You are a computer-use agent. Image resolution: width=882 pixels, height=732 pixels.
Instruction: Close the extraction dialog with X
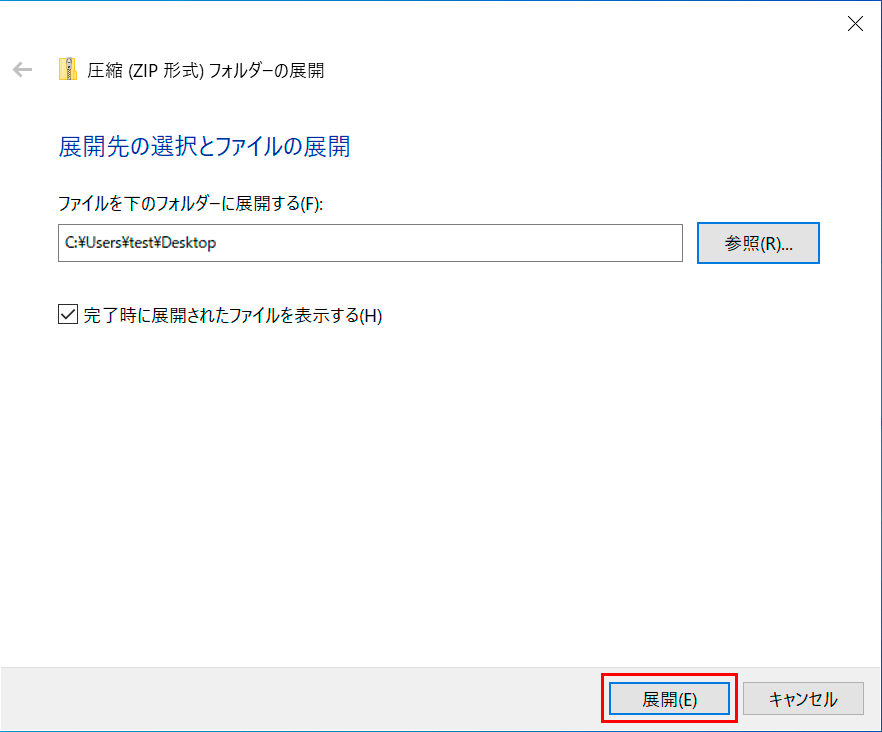pyautogui.click(x=855, y=24)
